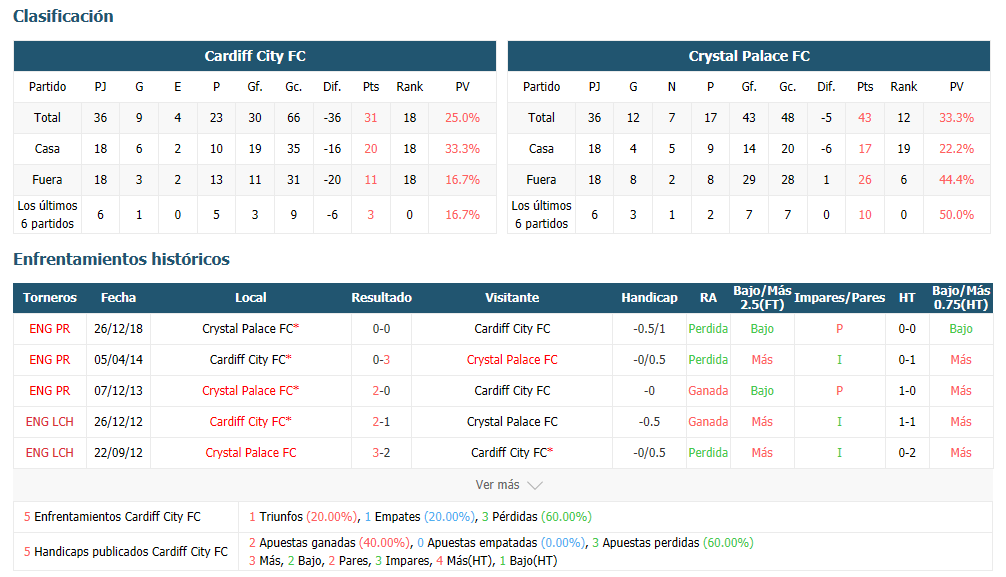Click the Cardiff City FC table header
The image size is (1006, 577).
pyautogui.click(x=255, y=56)
